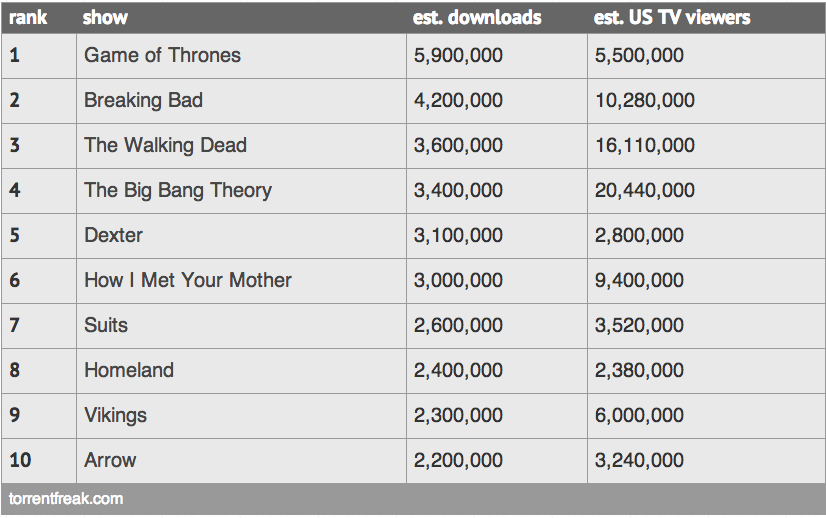Click How I Met Your Mother cell
The height and width of the screenshot is (518, 826).
(241, 280)
